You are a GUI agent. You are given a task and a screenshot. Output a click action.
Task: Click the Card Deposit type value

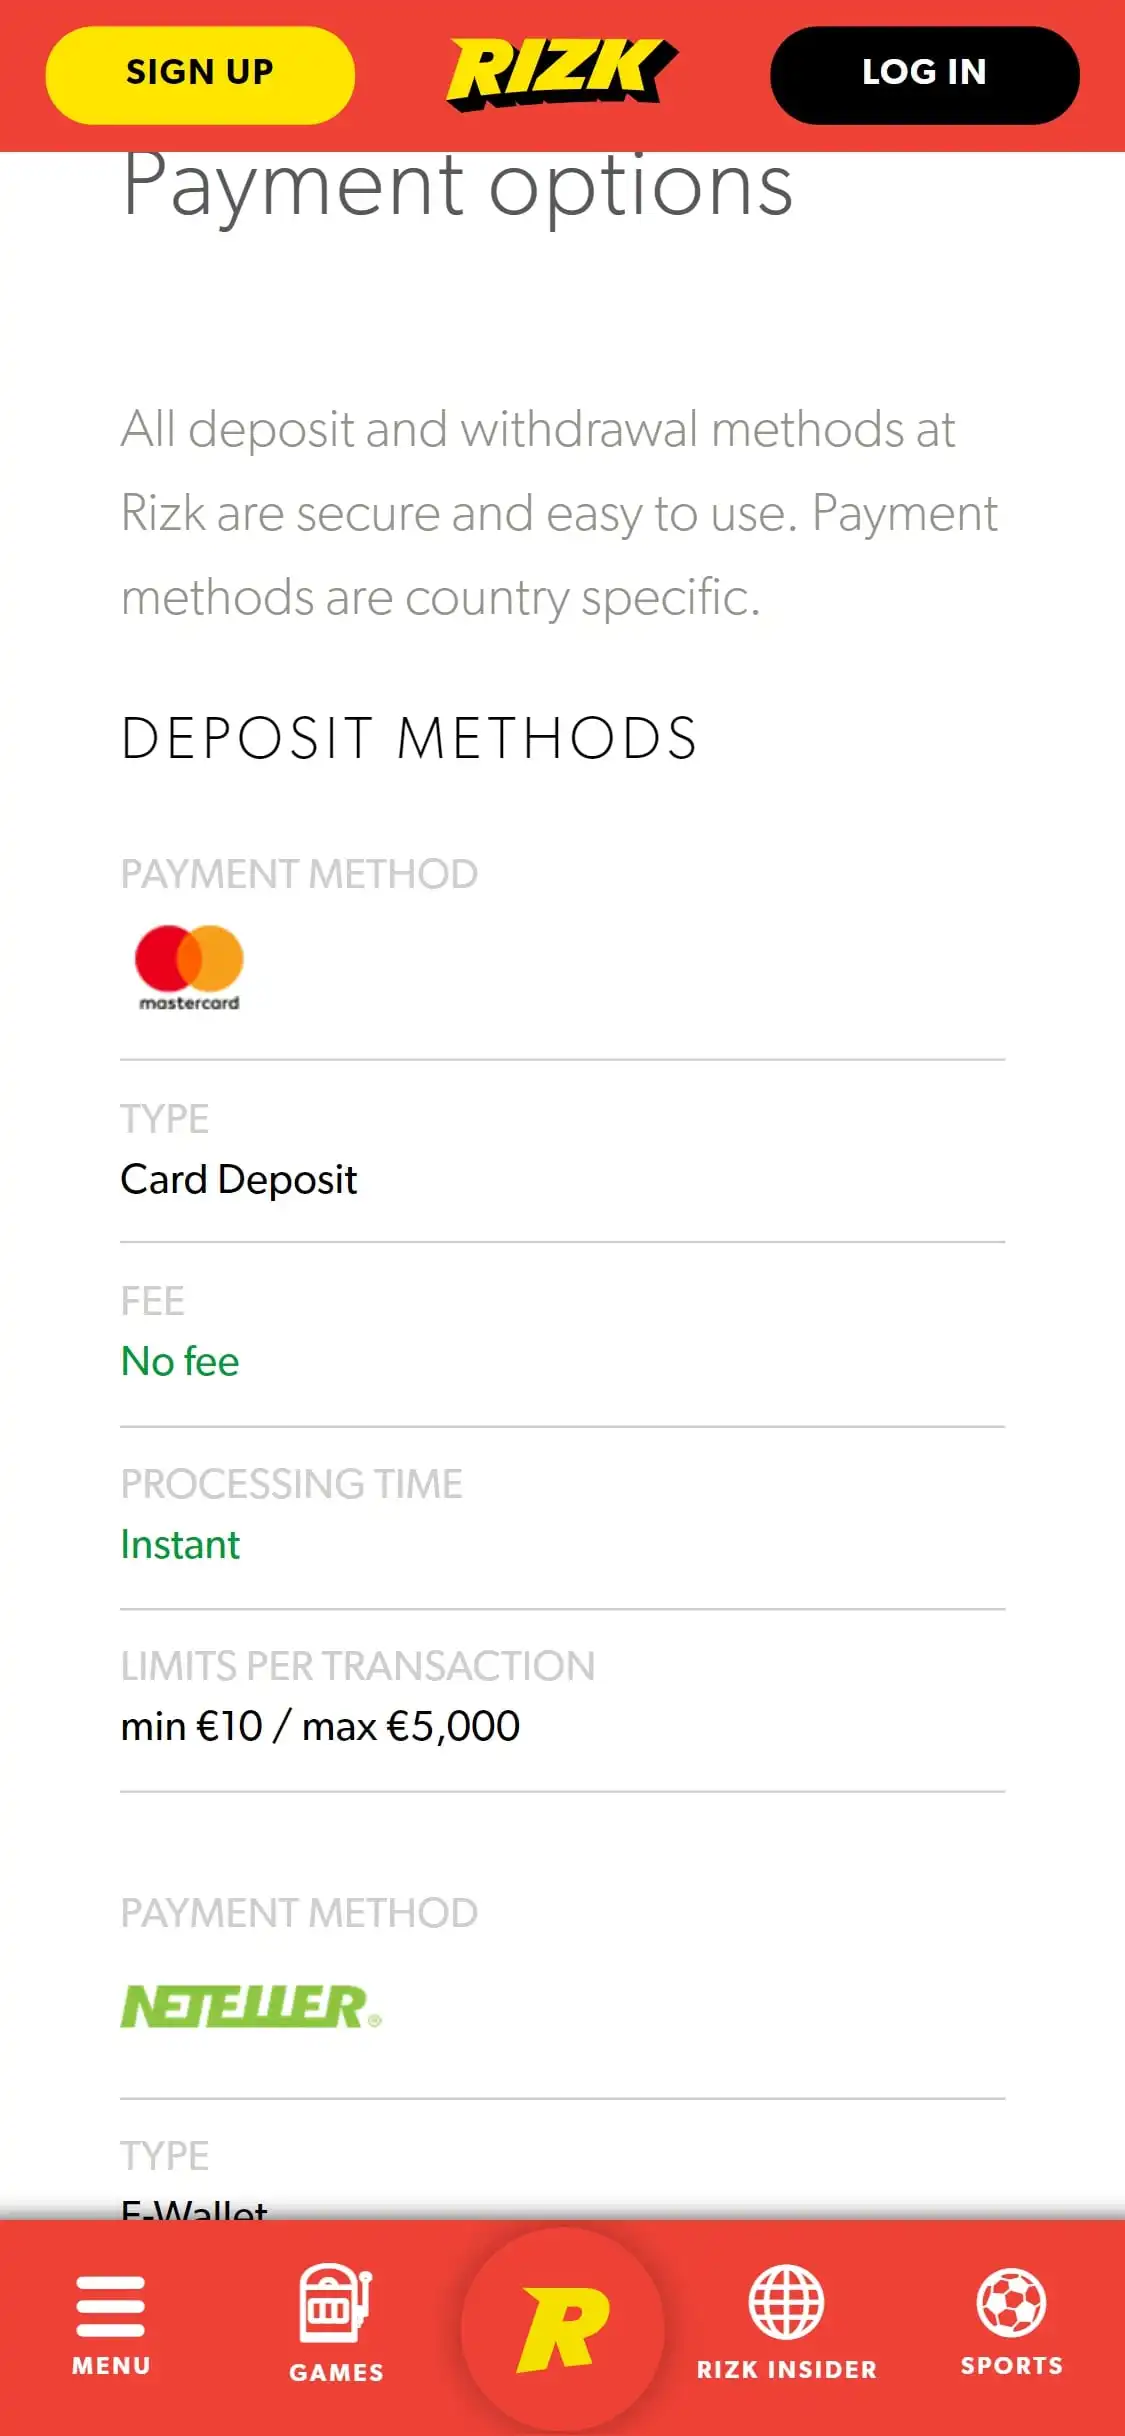click(239, 1180)
